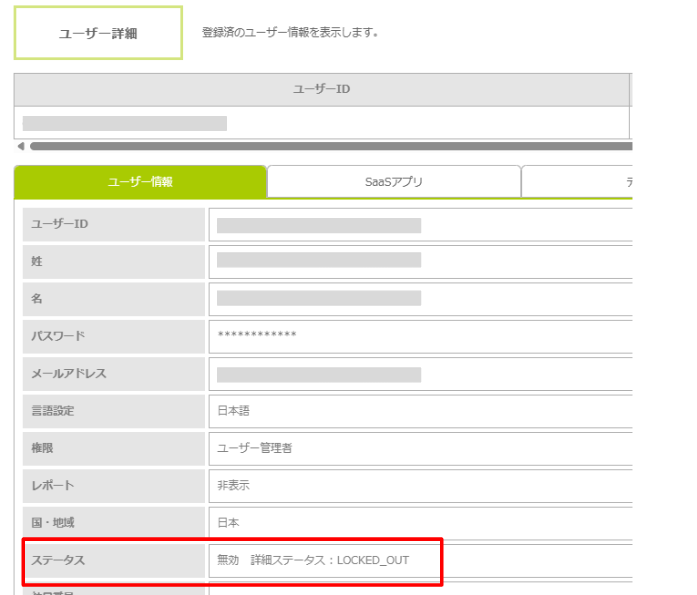697x595 pixels.
Task: Click the パスワード row label
Action: tap(114, 336)
